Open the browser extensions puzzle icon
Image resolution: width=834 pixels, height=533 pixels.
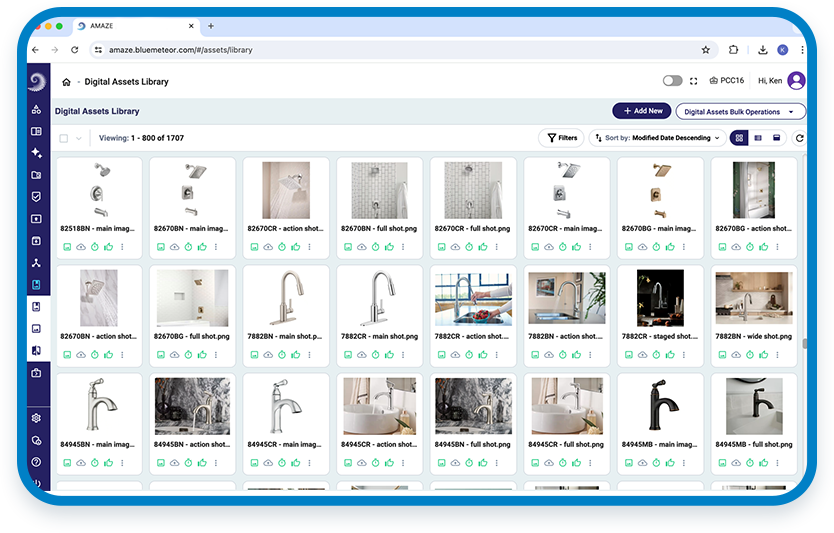click(x=733, y=49)
